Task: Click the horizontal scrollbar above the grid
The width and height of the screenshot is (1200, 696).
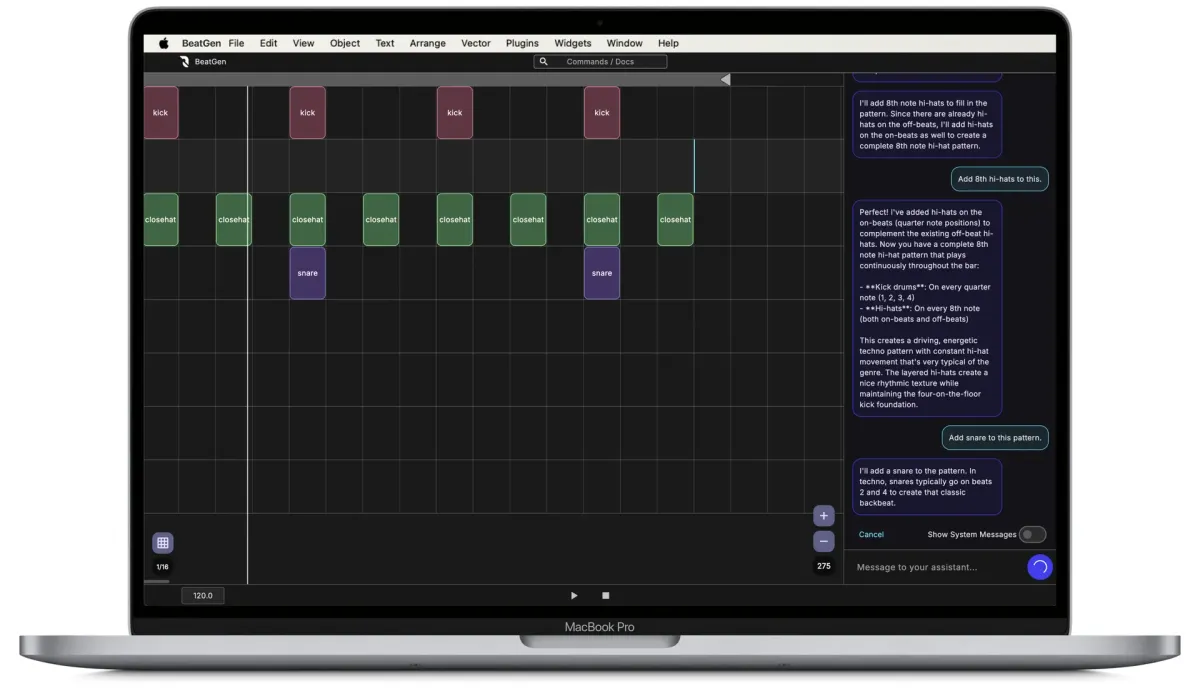Action: point(430,79)
